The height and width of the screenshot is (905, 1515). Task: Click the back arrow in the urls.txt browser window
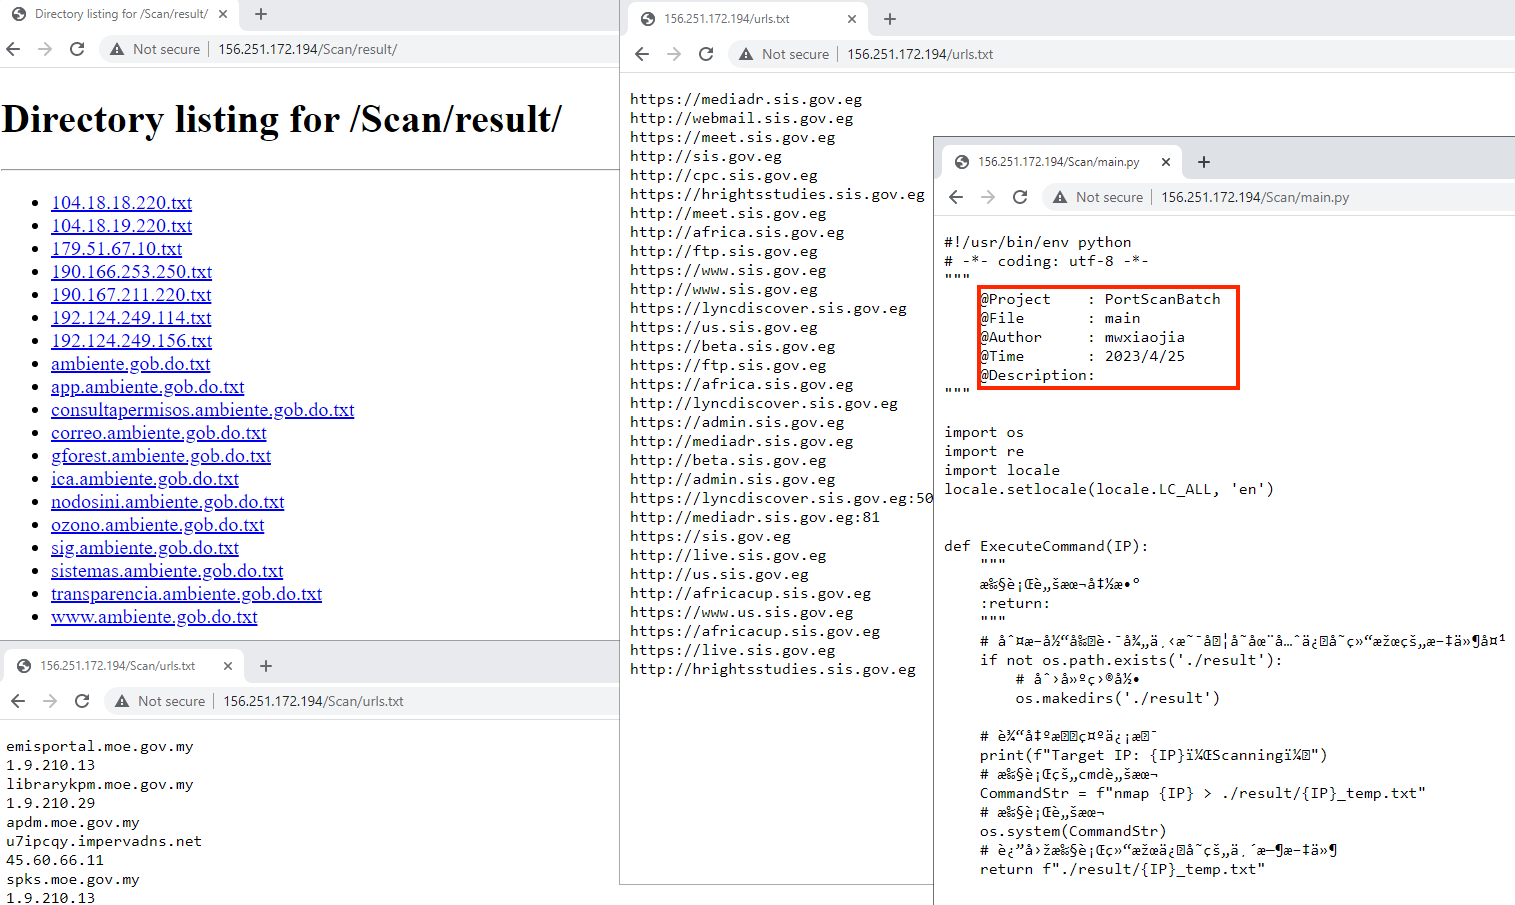tap(641, 53)
